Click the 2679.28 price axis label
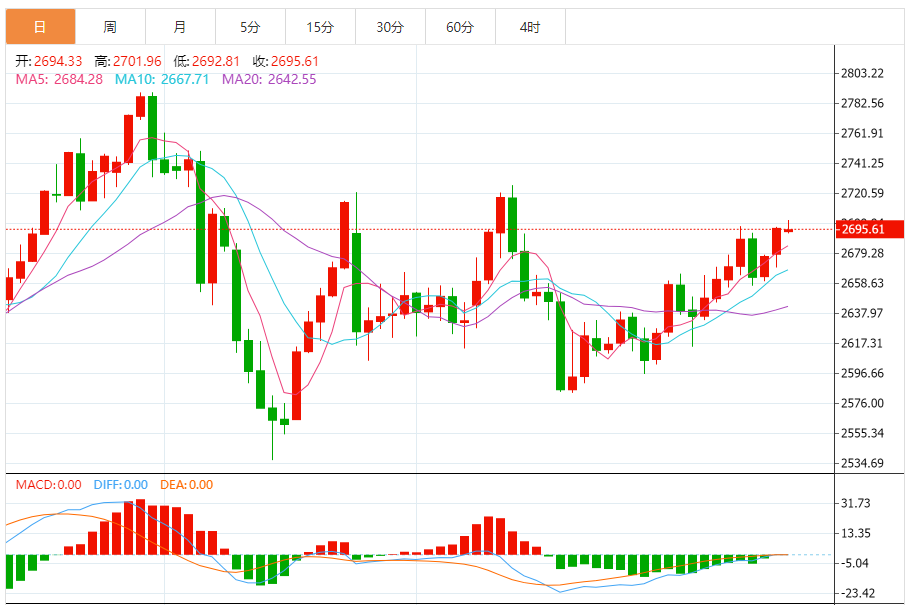The width and height of the screenshot is (907, 605). [862, 253]
